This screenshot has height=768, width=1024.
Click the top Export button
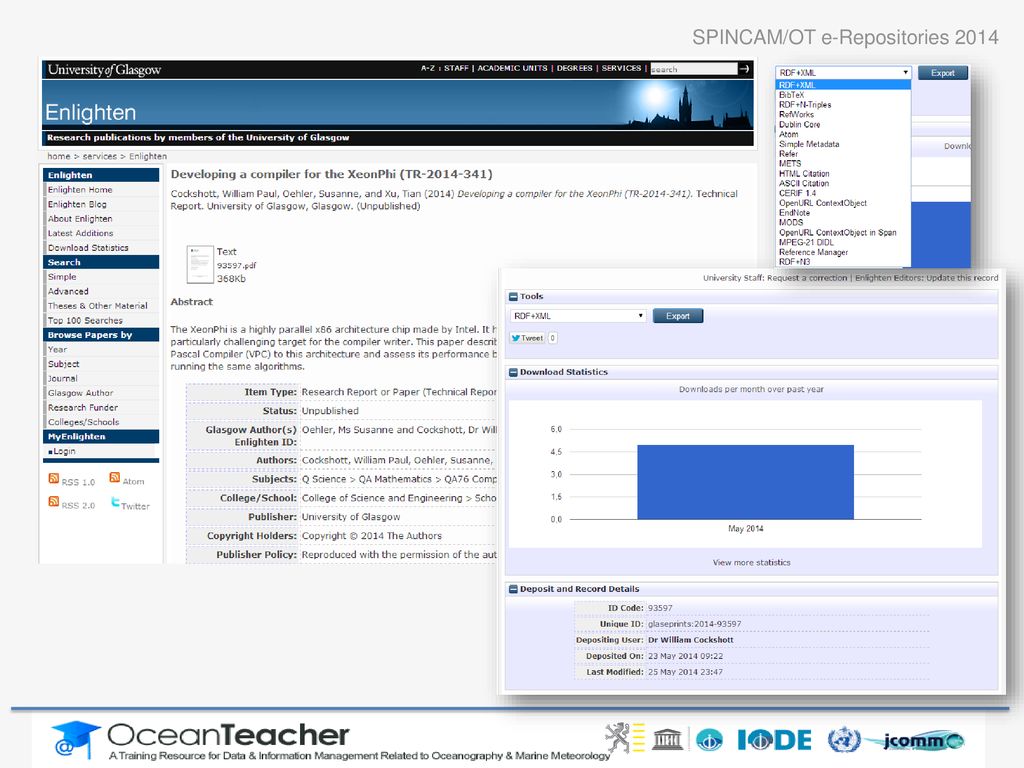[x=942, y=72]
